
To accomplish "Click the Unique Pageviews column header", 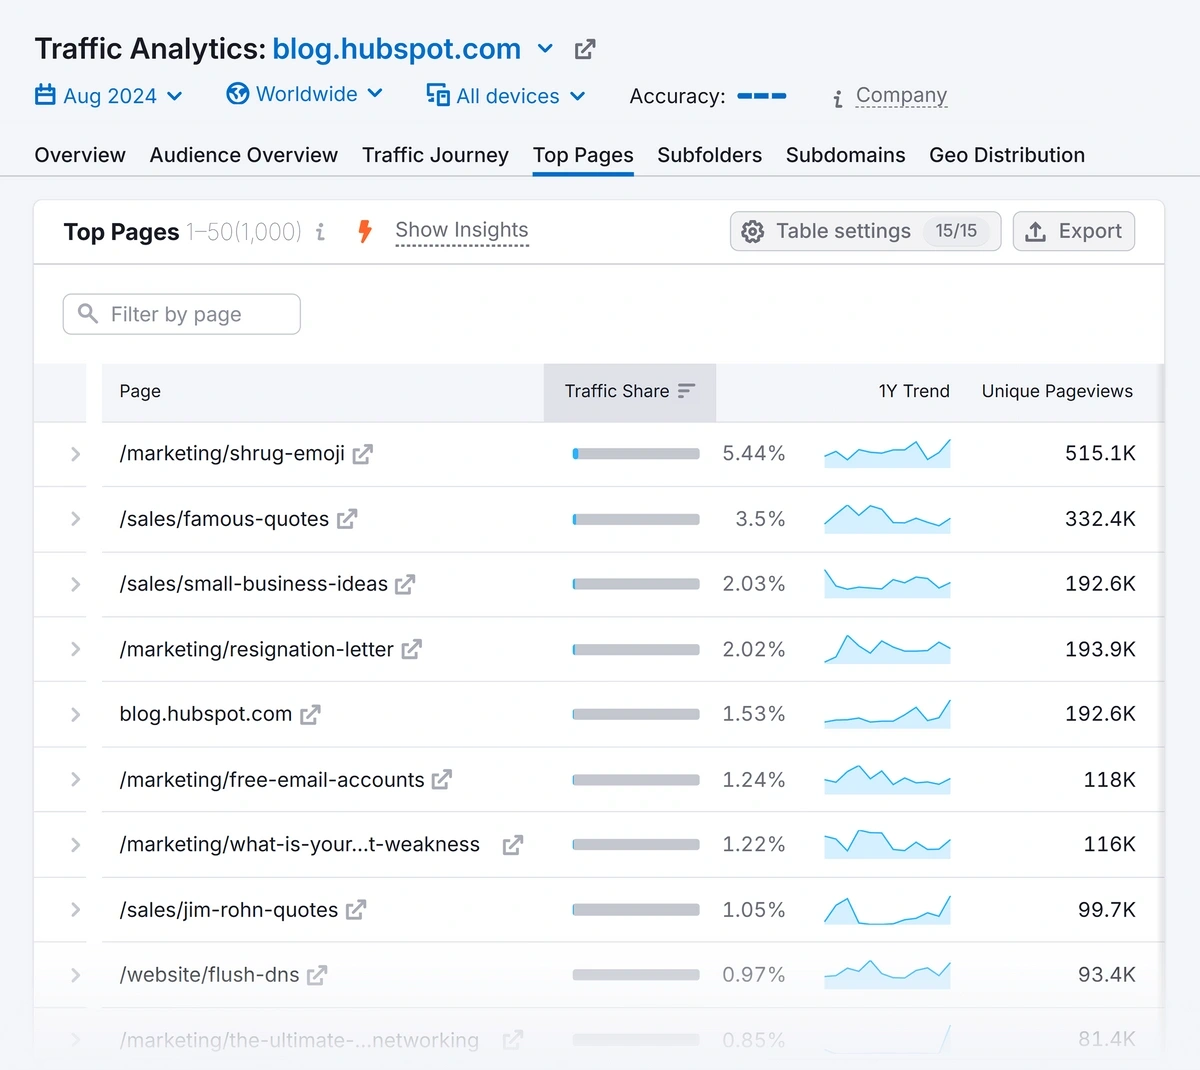I will coord(1057,391).
